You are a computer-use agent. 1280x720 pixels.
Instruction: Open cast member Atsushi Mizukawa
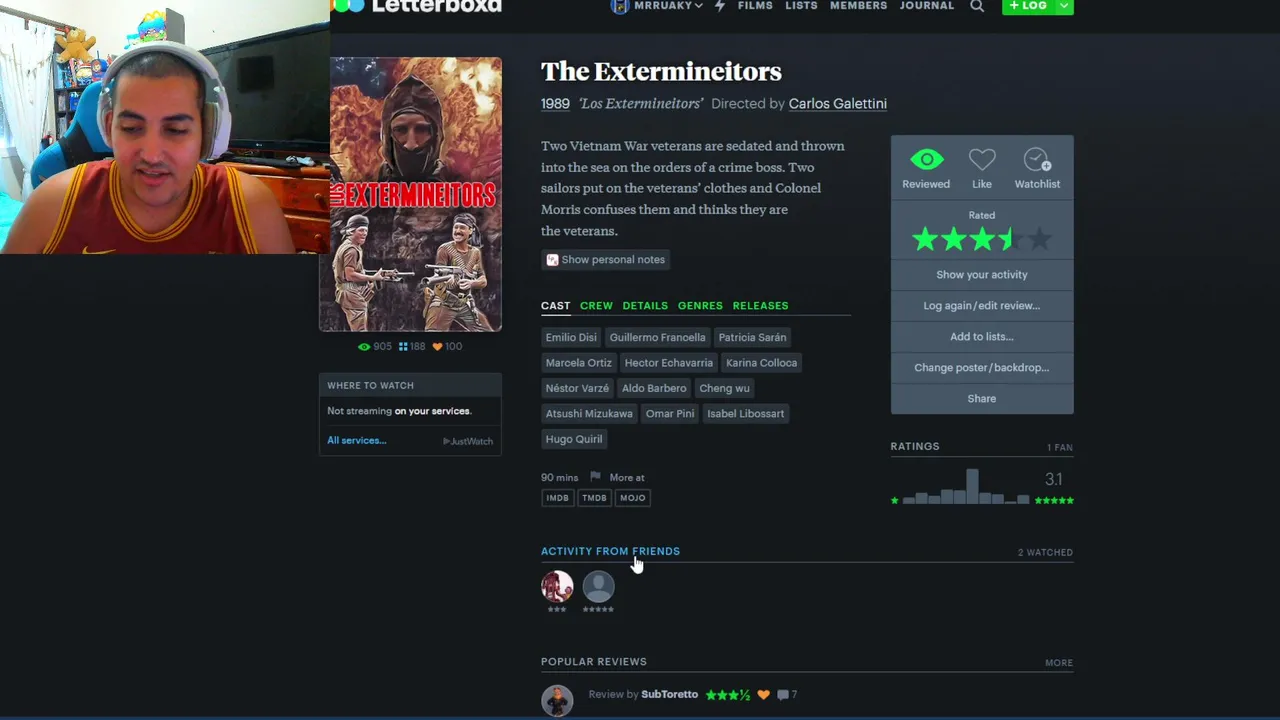pyautogui.click(x=589, y=414)
